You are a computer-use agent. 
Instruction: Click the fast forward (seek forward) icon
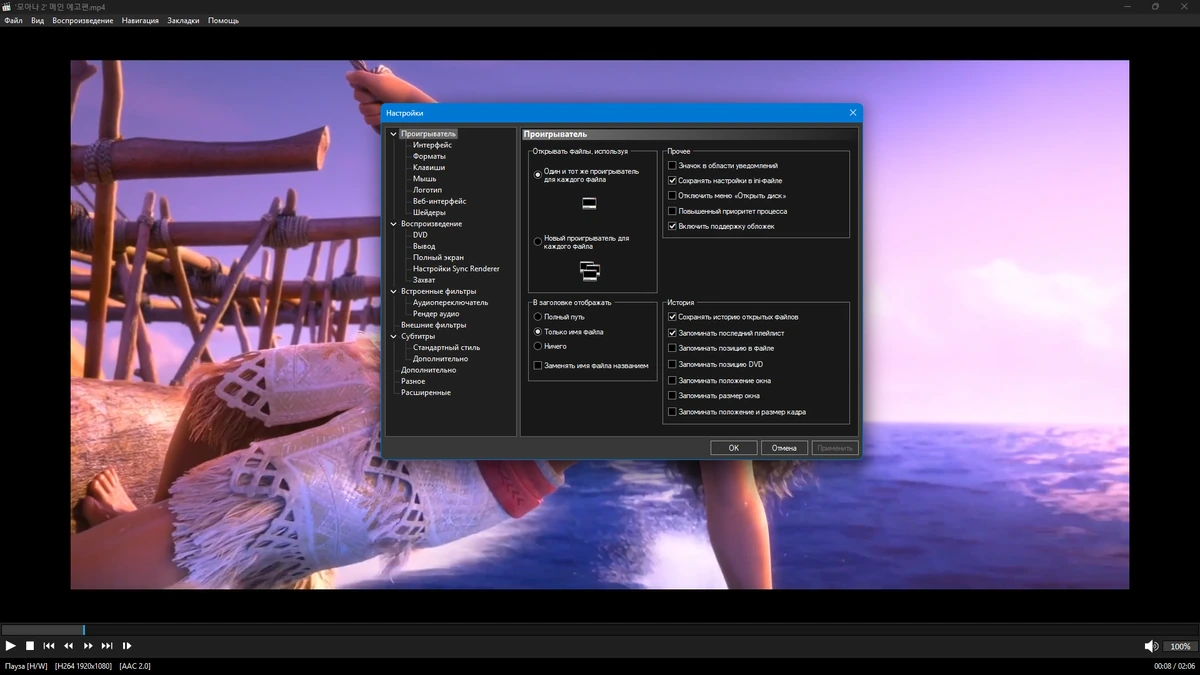88,646
